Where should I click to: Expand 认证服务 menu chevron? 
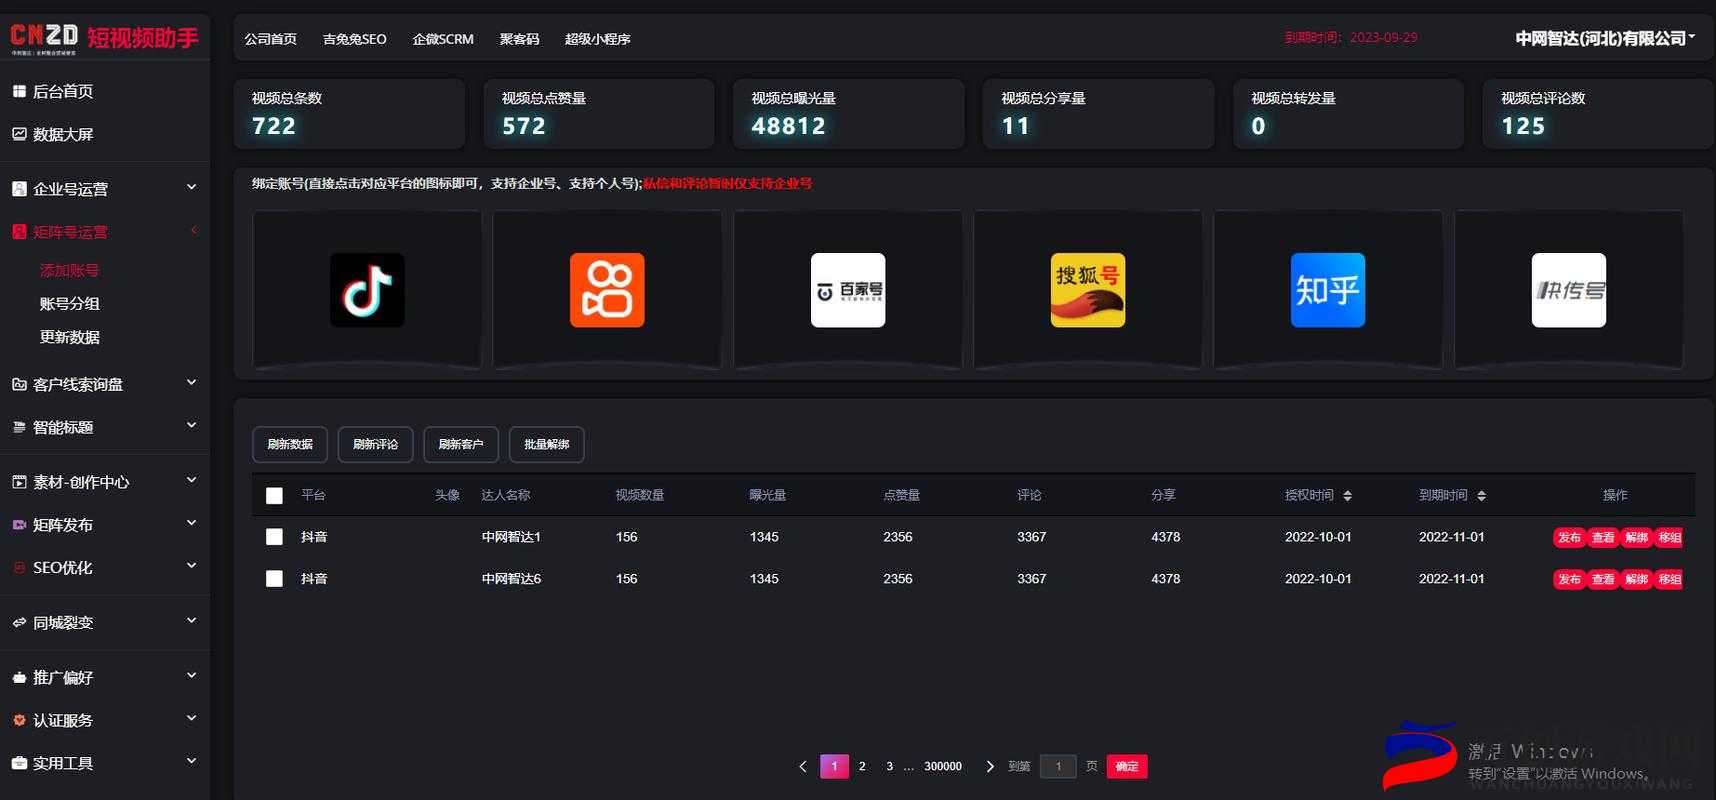click(191, 718)
